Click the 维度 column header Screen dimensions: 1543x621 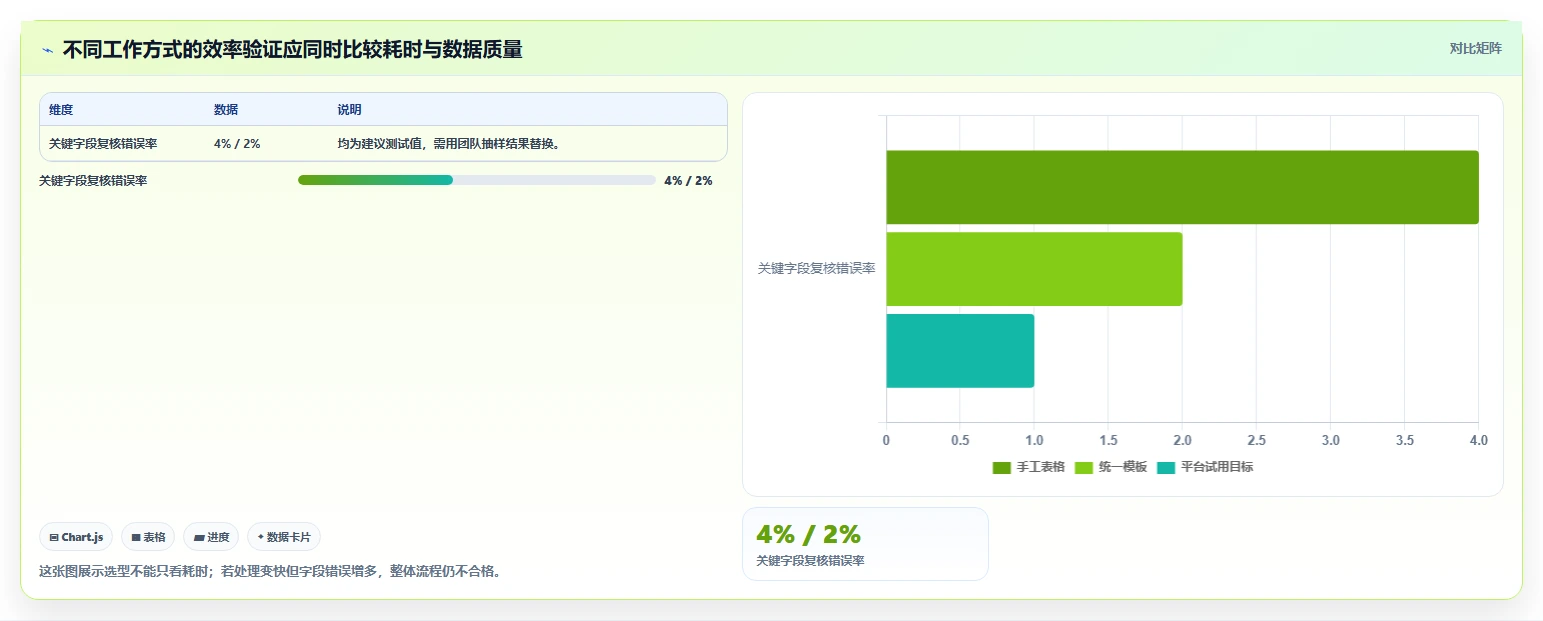point(61,109)
